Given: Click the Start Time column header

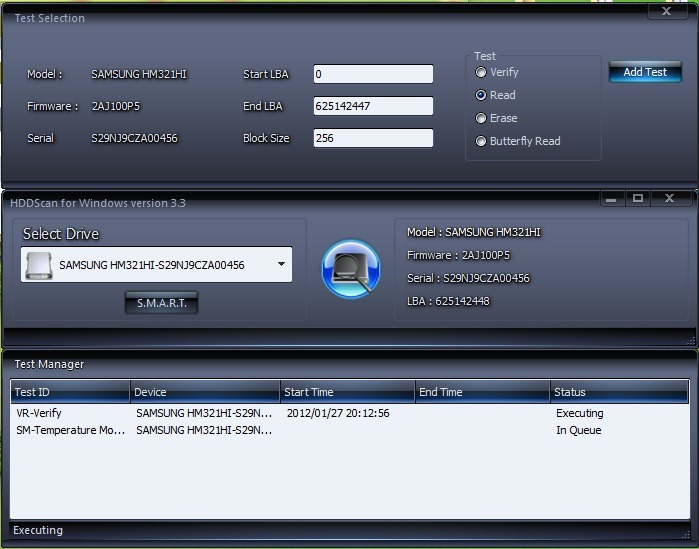Looking at the screenshot, I should 346,392.
